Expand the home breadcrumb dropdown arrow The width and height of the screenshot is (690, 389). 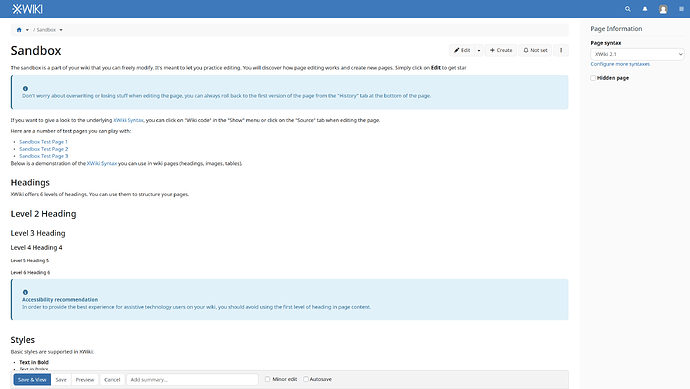click(27, 30)
